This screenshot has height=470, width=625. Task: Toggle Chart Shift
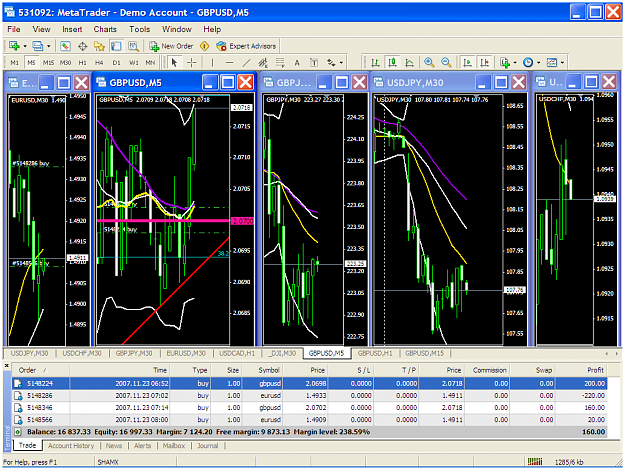coord(484,62)
